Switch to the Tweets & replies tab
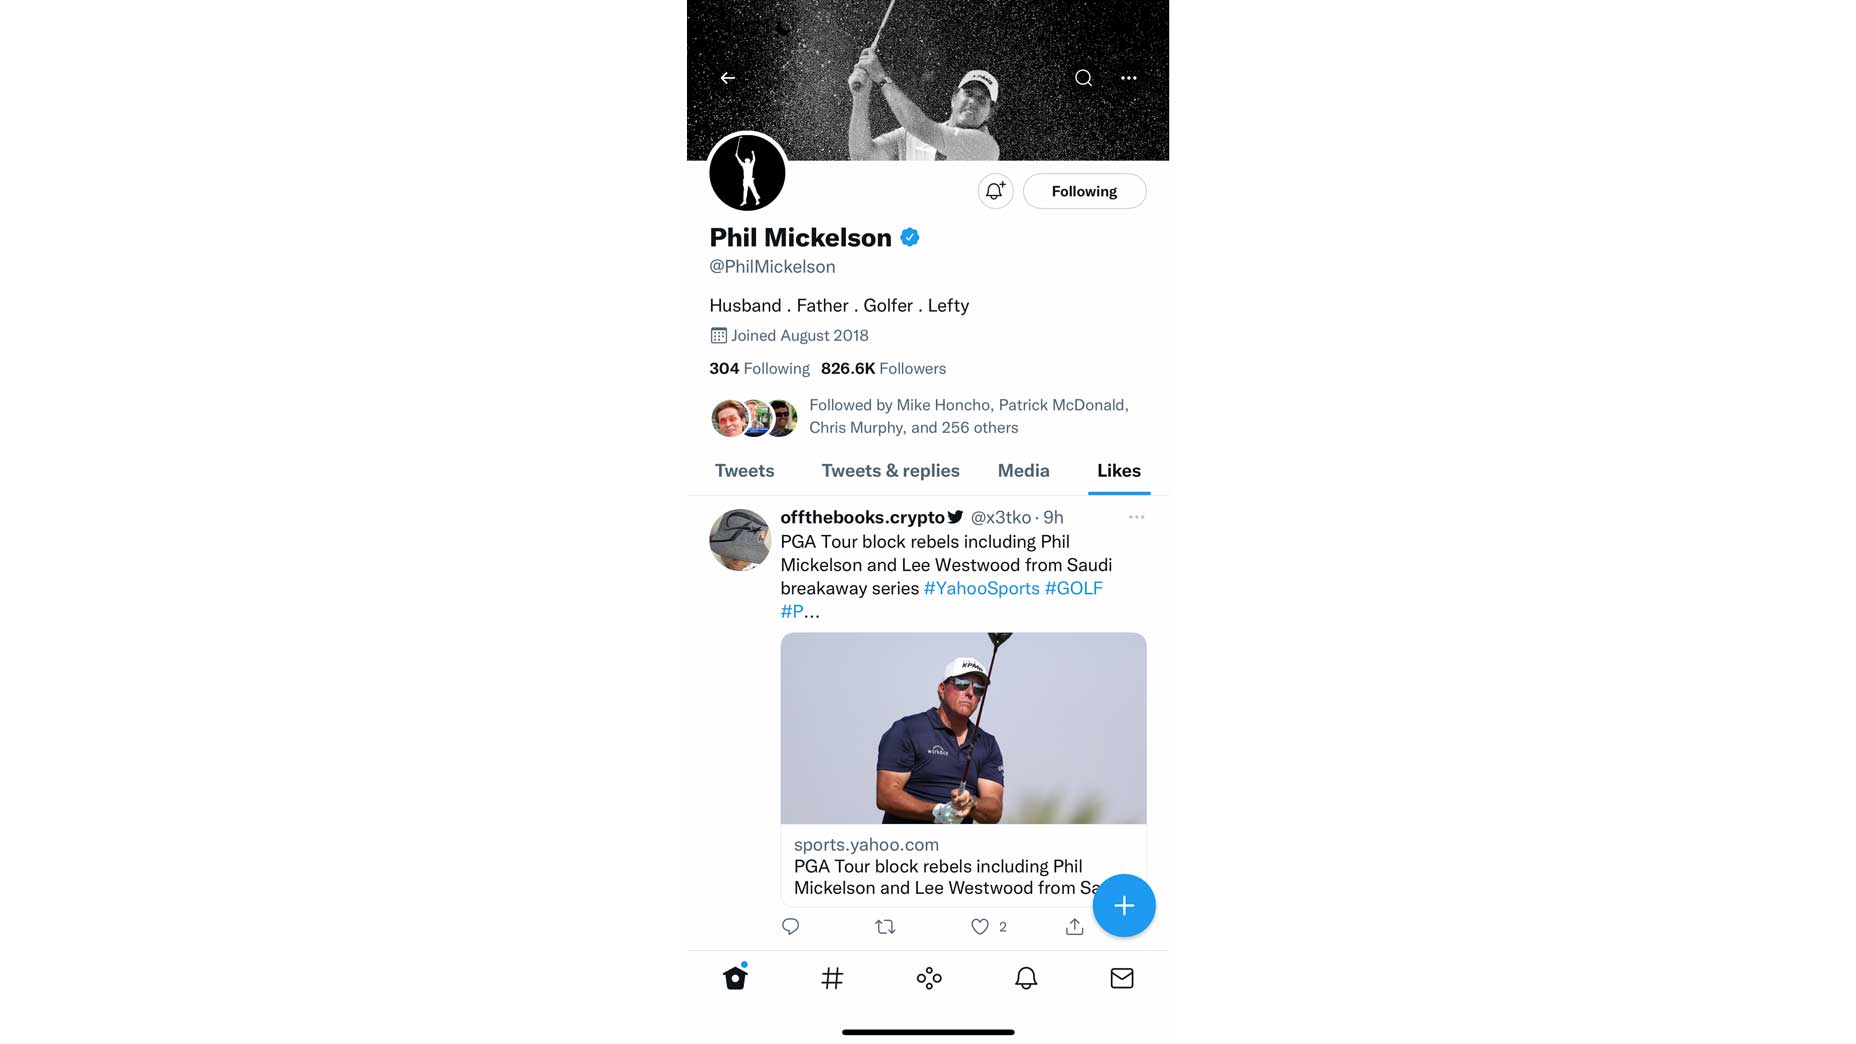 (890, 470)
